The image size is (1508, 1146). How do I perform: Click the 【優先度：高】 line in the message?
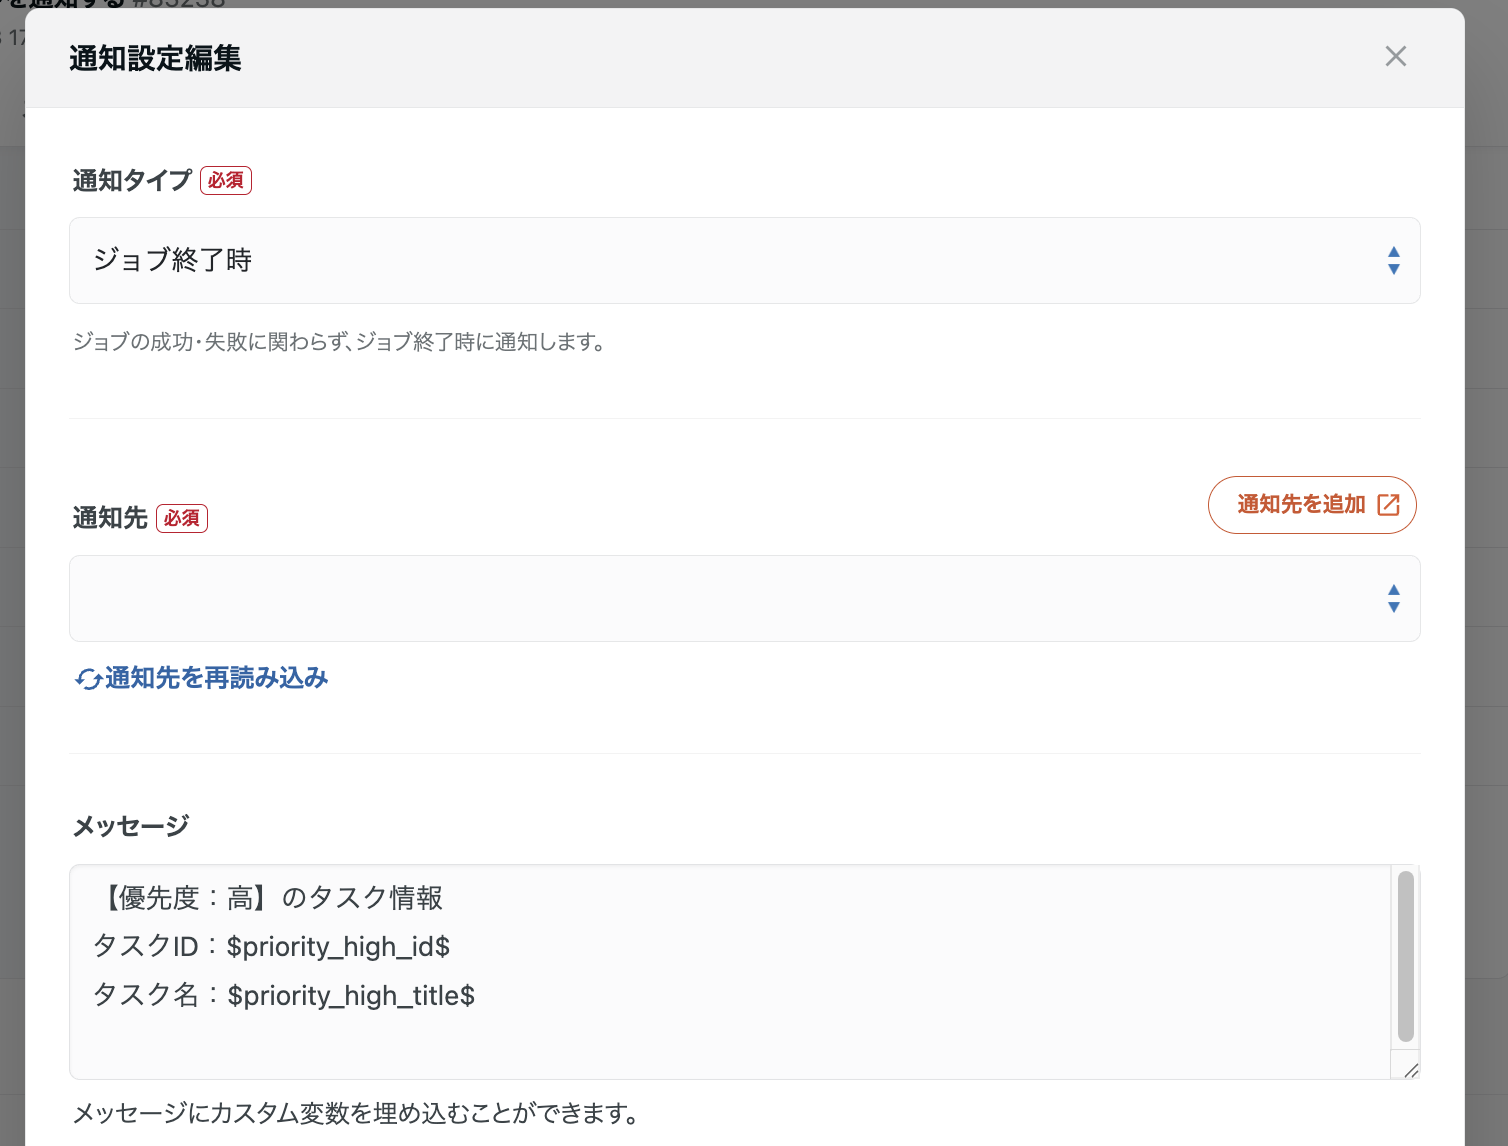coord(268,898)
